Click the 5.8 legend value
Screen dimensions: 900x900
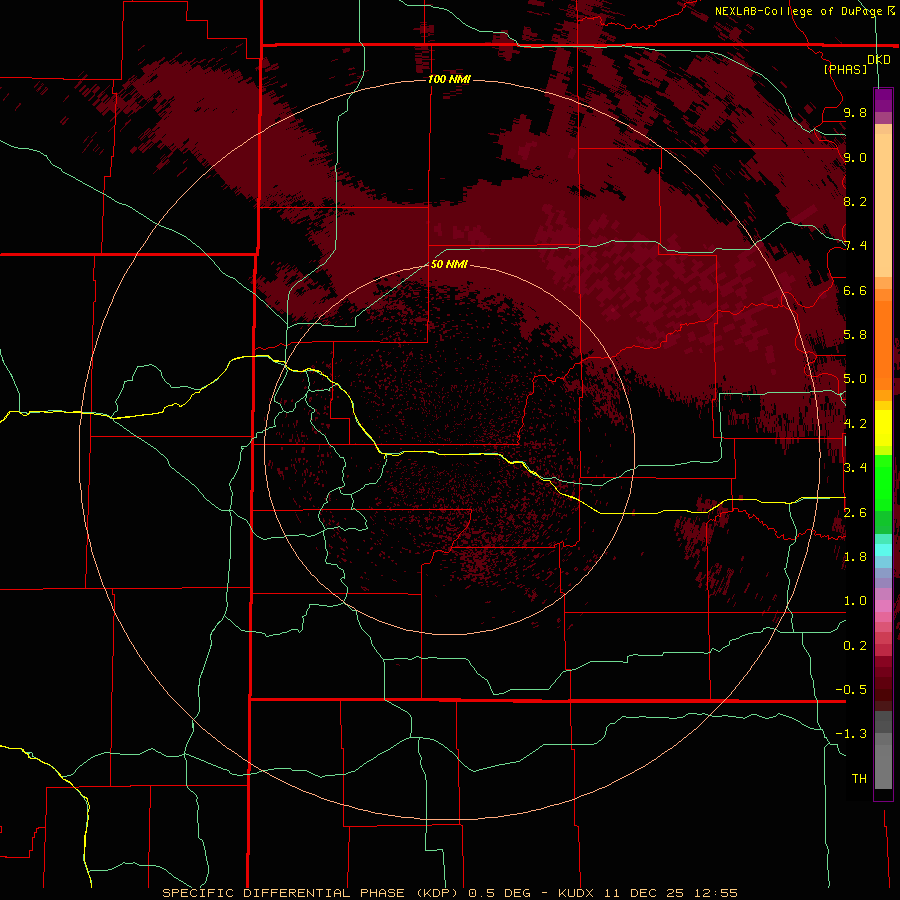point(855,335)
